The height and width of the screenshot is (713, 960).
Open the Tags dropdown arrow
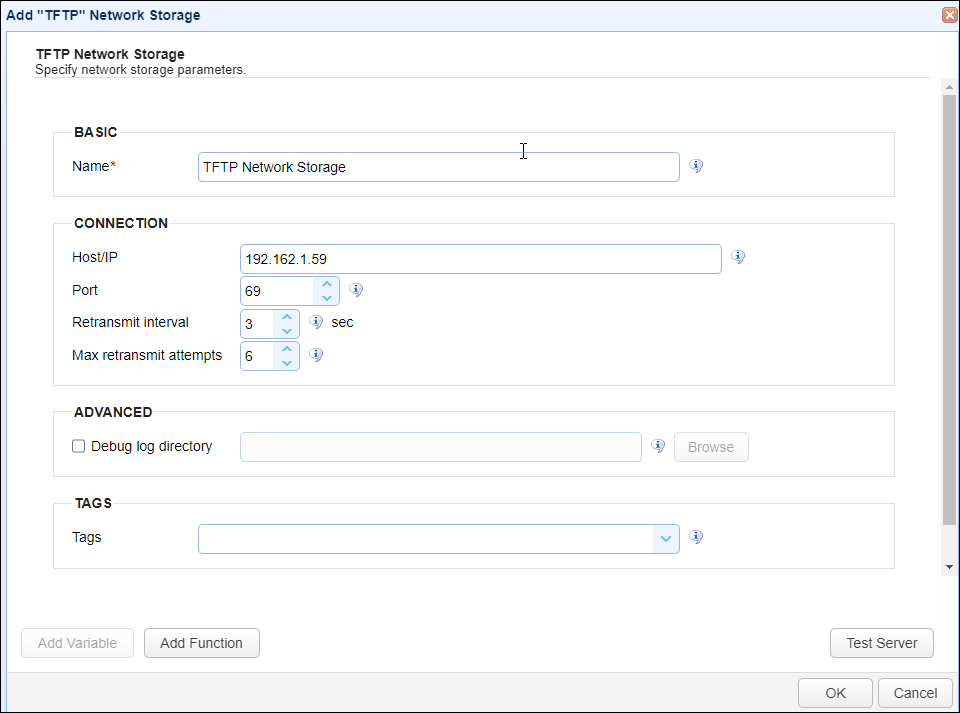click(666, 539)
